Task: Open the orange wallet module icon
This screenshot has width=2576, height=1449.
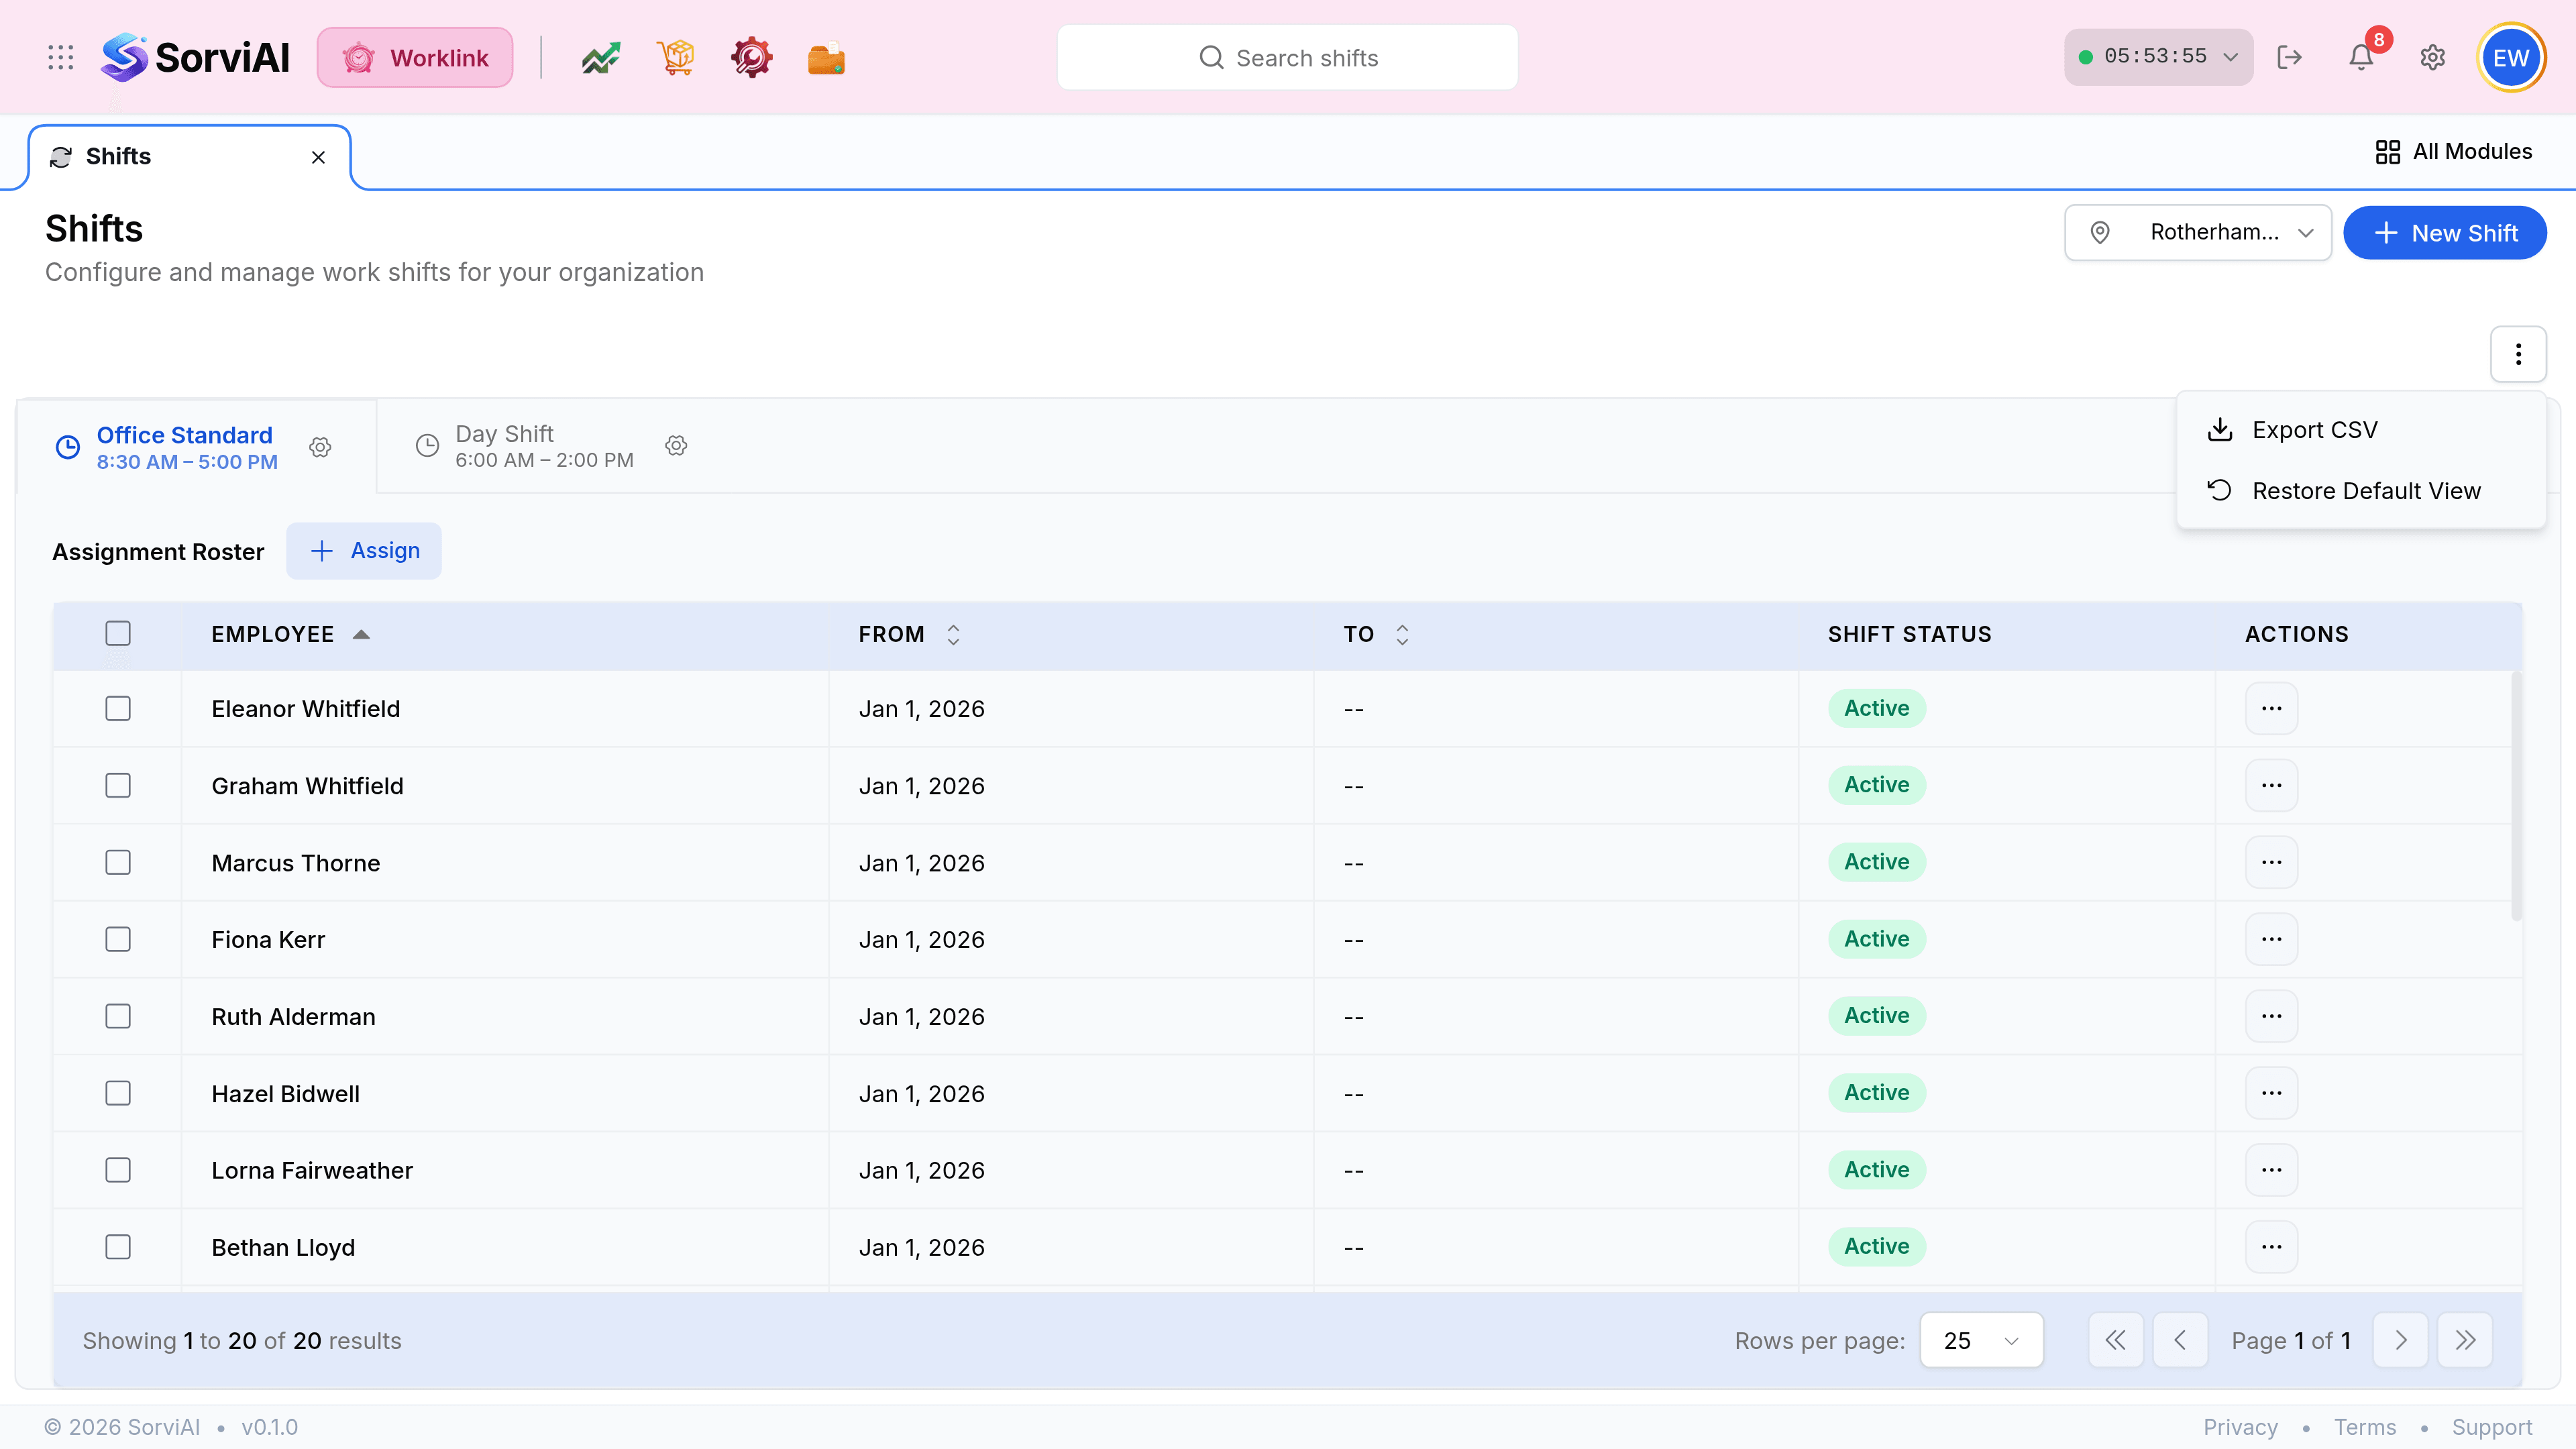Action: [826, 58]
